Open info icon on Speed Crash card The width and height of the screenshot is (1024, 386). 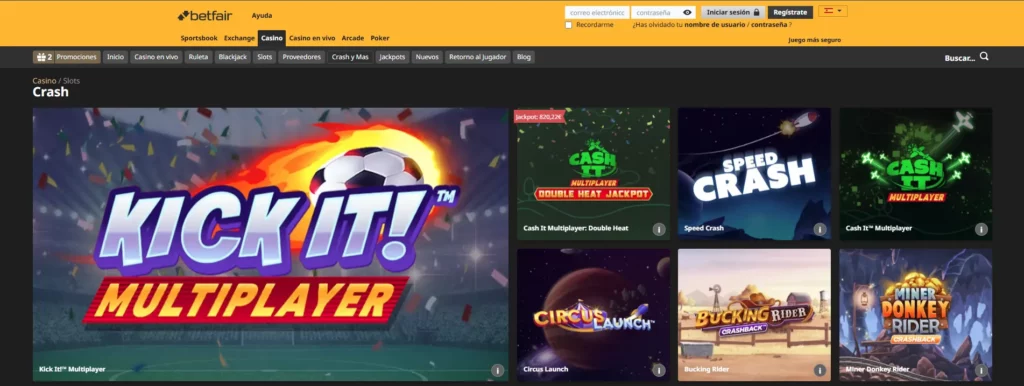point(820,229)
